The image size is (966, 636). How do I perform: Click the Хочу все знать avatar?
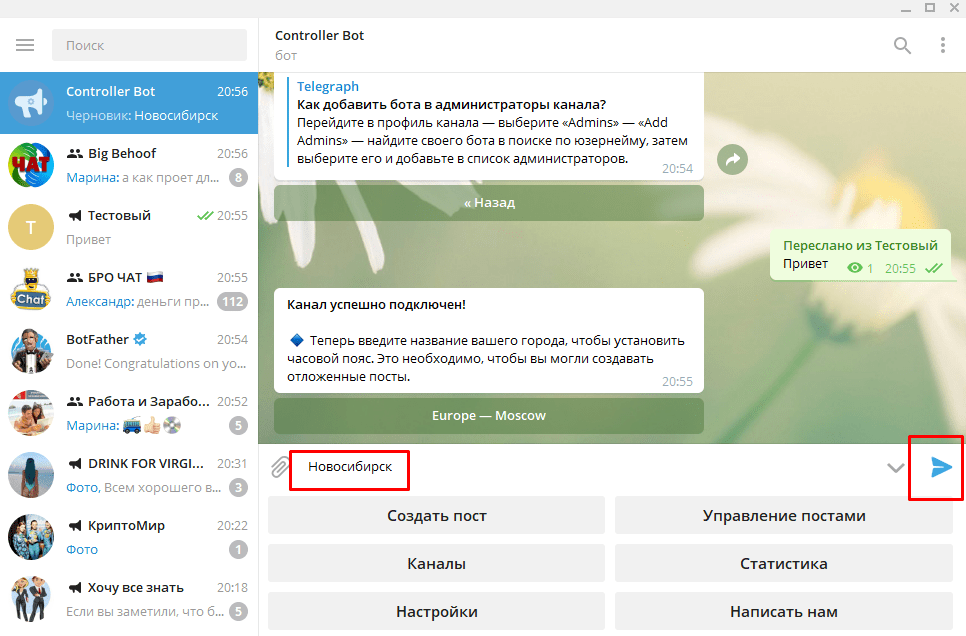pyautogui.click(x=31, y=600)
